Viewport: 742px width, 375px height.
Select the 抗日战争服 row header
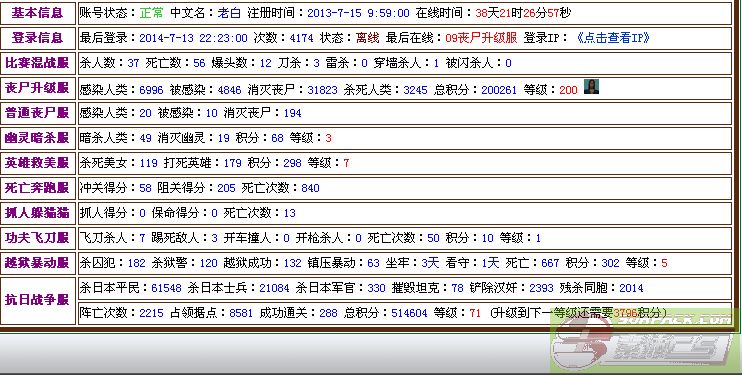tap(37, 300)
